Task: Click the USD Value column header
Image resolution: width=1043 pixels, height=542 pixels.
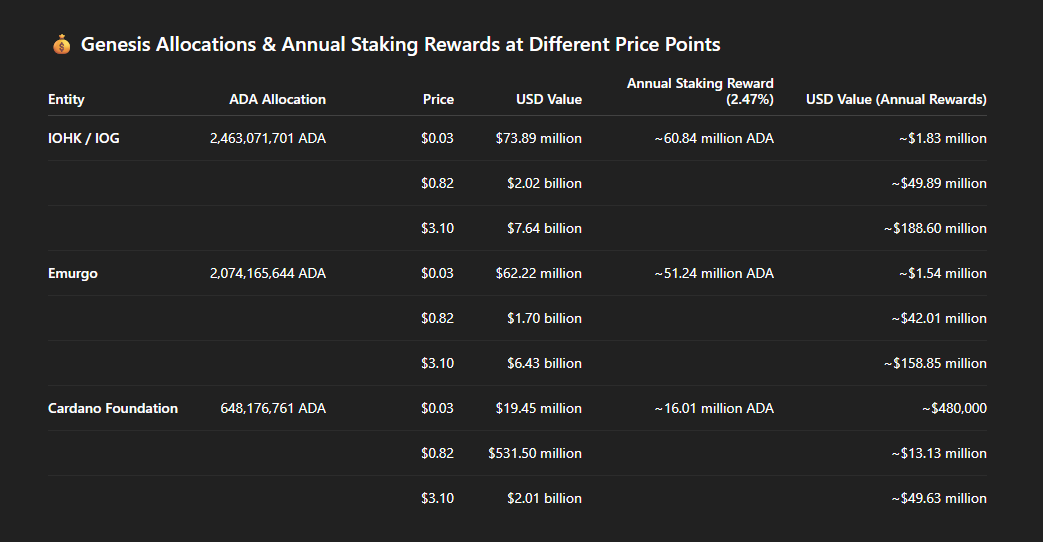Action: tap(549, 99)
